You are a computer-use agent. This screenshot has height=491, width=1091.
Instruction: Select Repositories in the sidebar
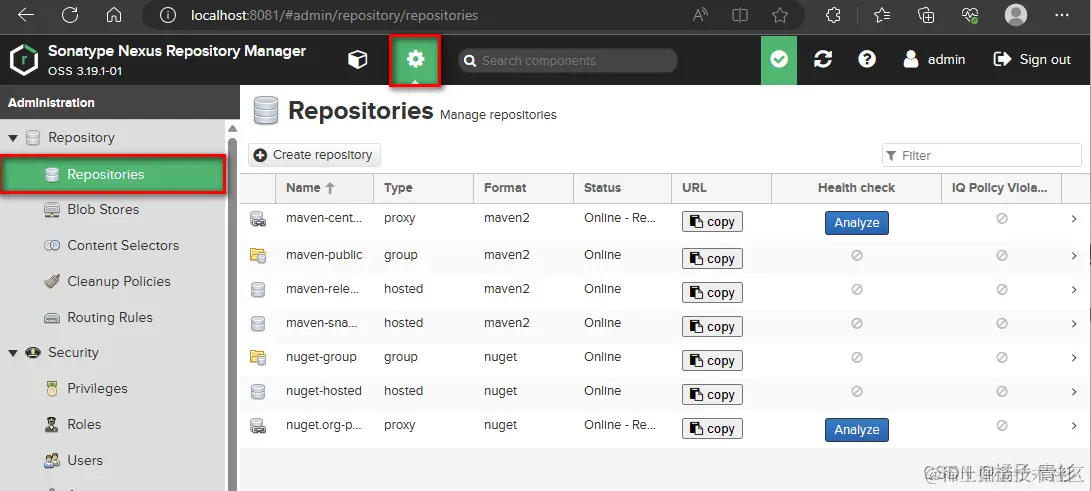point(113,174)
